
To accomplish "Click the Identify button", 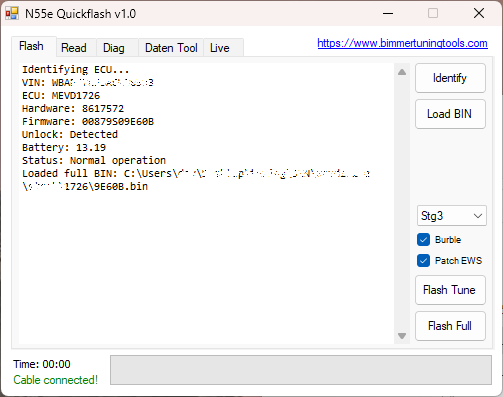I will click(x=450, y=78).
